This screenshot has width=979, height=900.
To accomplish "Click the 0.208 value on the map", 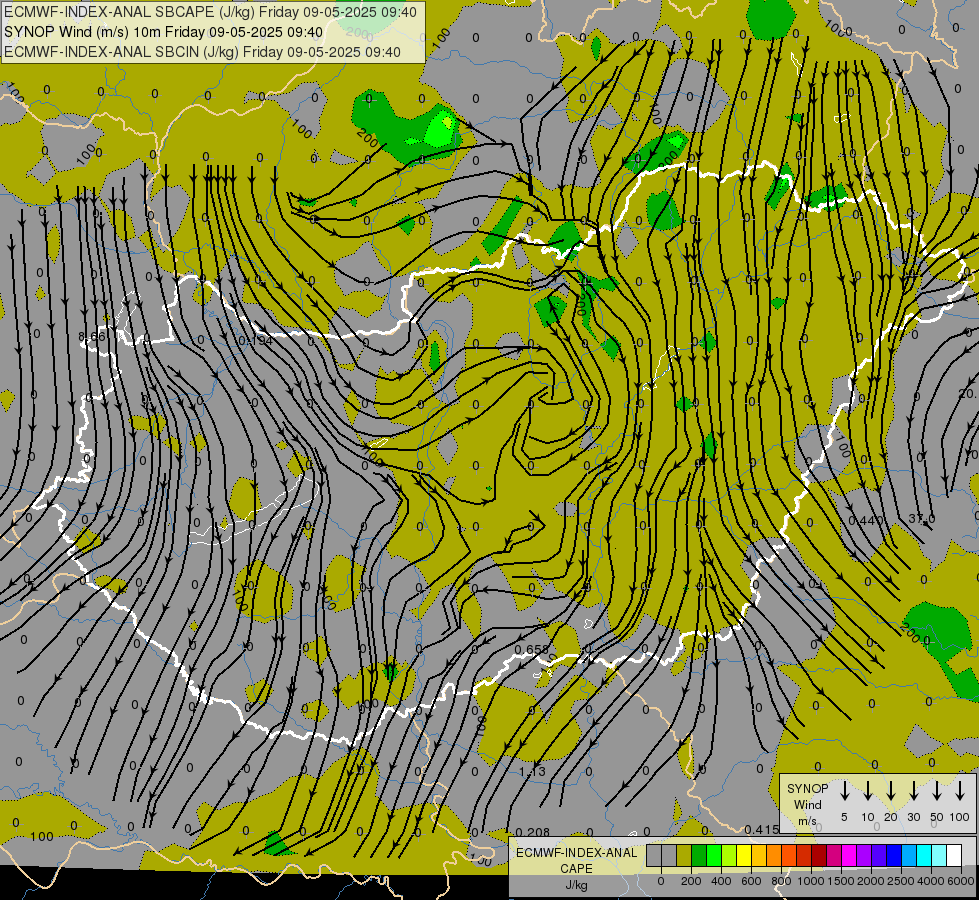I will [533, 832].
